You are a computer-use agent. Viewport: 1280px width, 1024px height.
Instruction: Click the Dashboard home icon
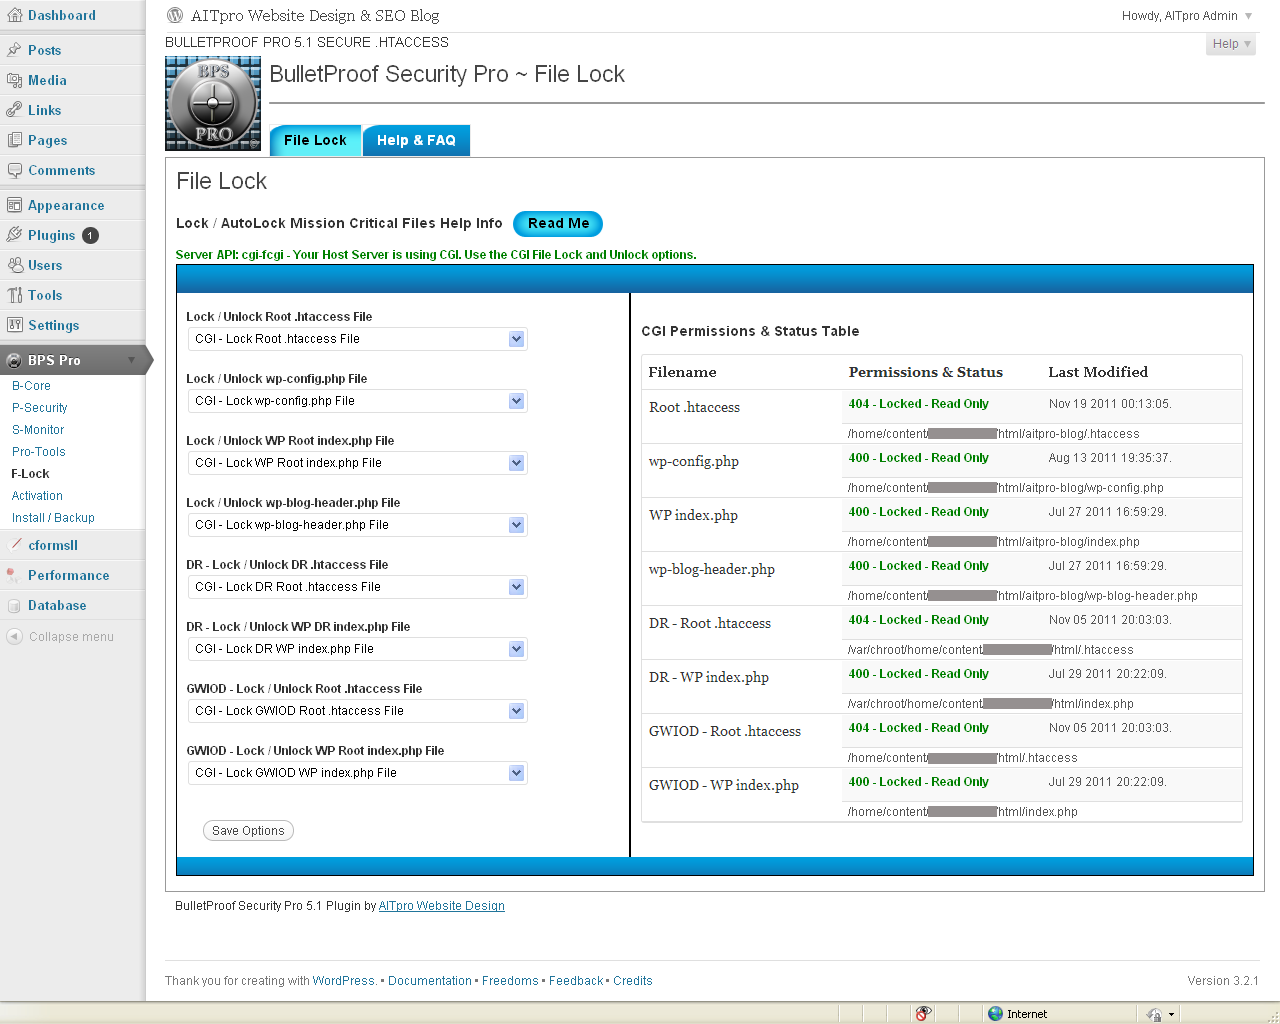(x=14, y=15)
